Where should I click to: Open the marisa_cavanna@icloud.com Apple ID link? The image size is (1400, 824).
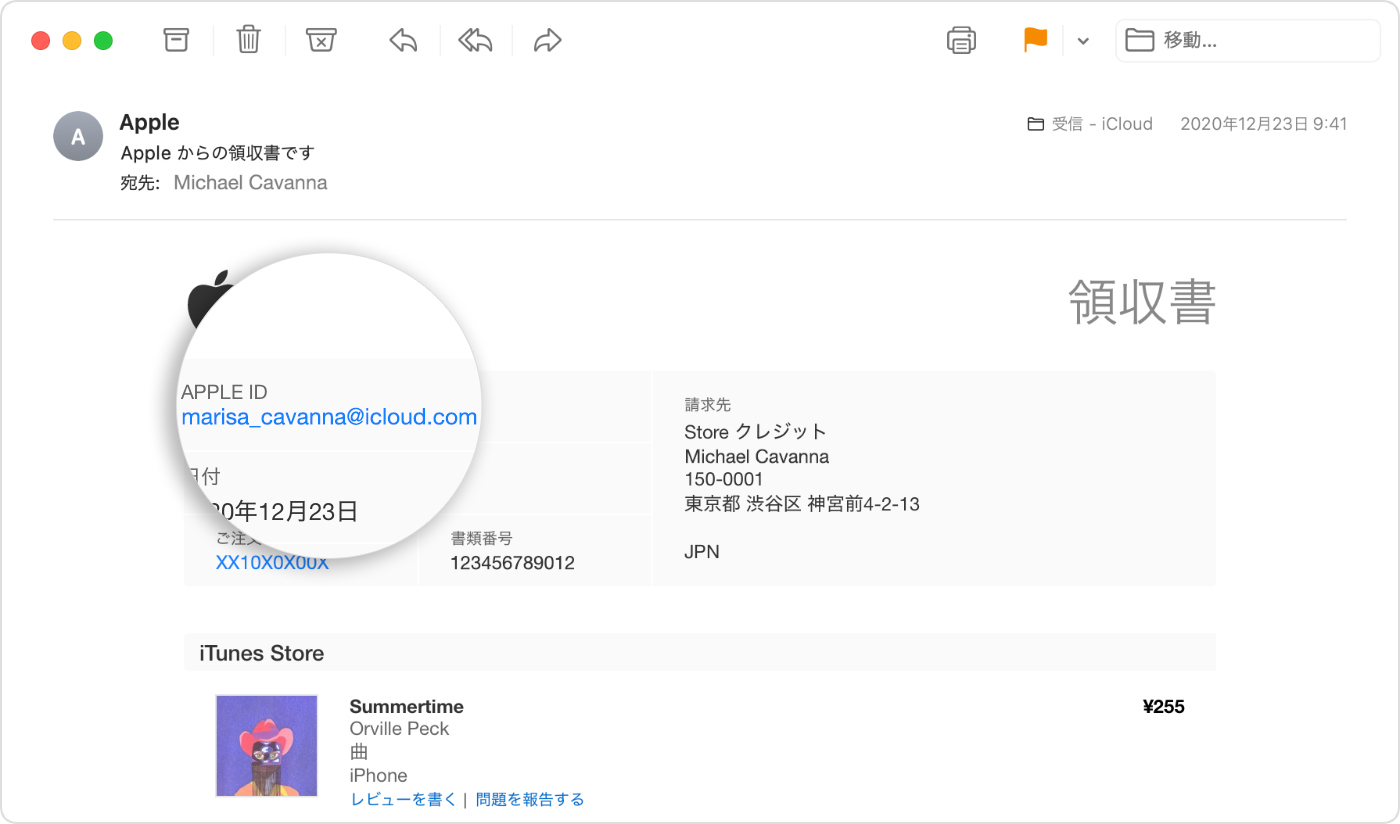329,417
